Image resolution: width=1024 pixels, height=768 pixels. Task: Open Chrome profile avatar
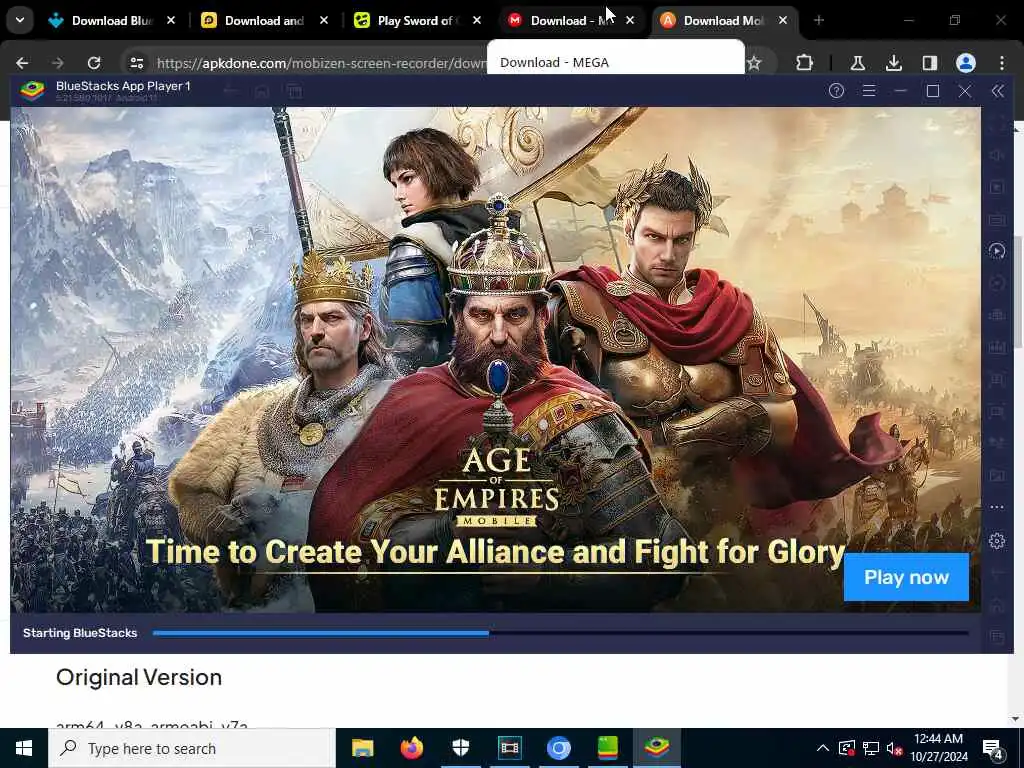pyautogui.click(x=965, y=63)
